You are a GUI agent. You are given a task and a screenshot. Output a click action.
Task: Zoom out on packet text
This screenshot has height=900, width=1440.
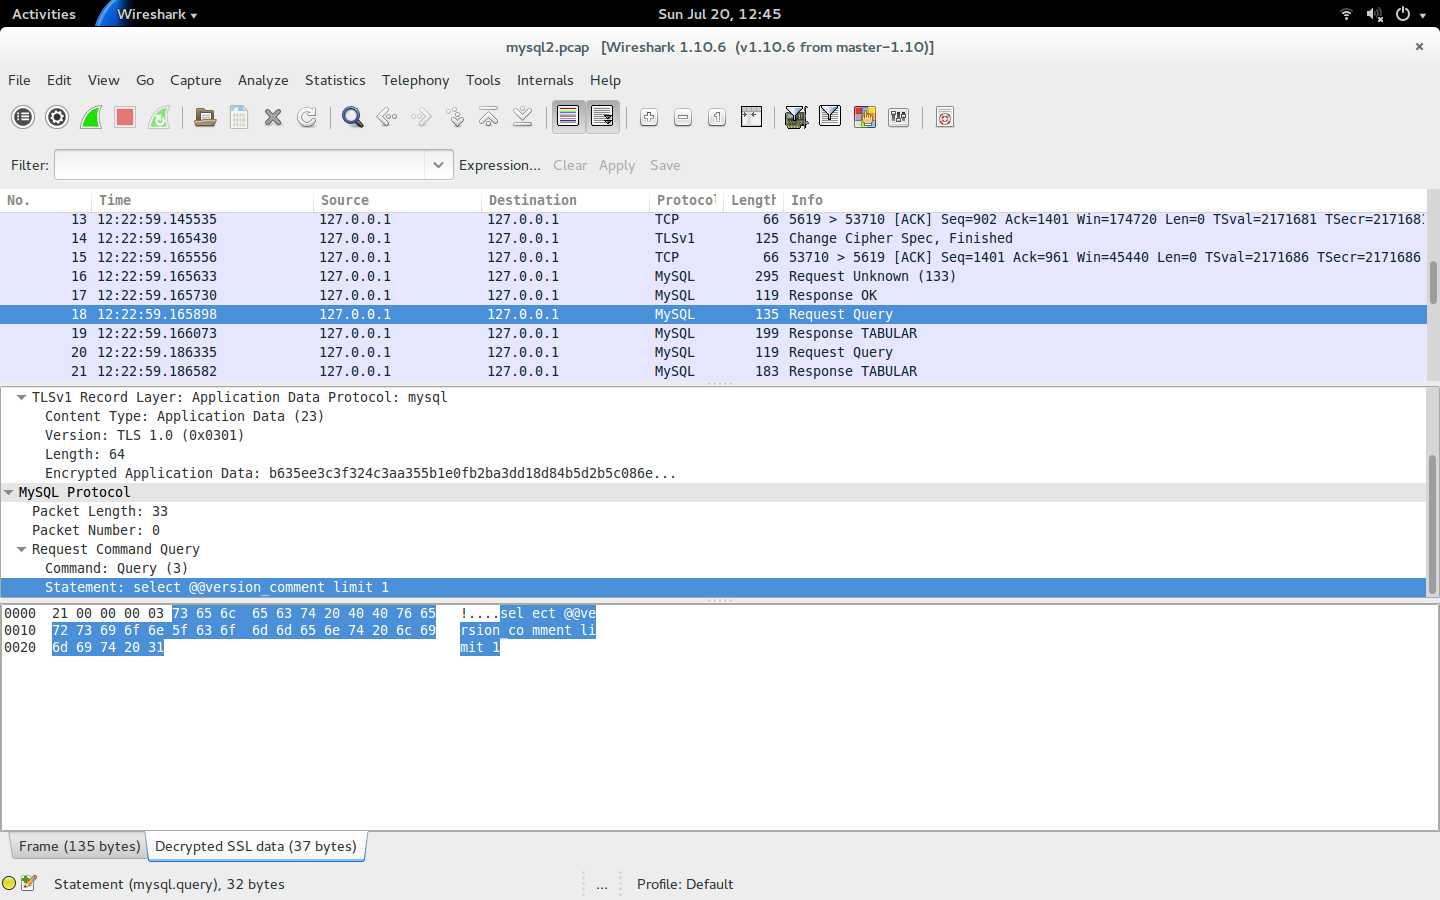(x=683, y=117)
